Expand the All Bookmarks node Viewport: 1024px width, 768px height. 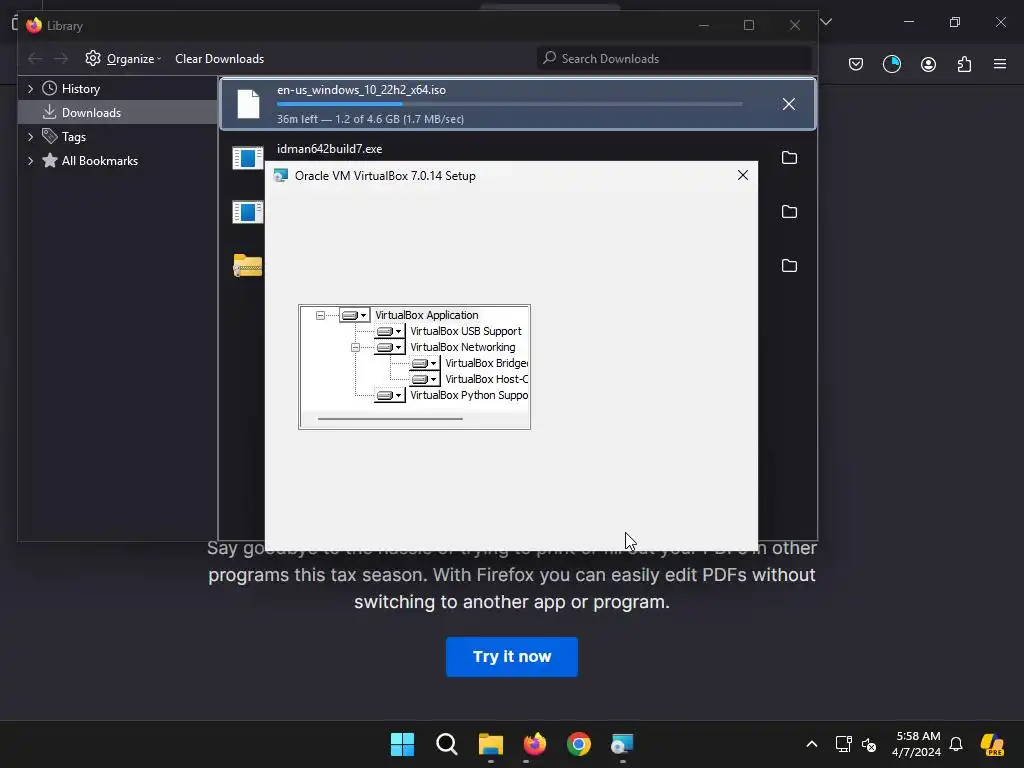pos(31,161)
